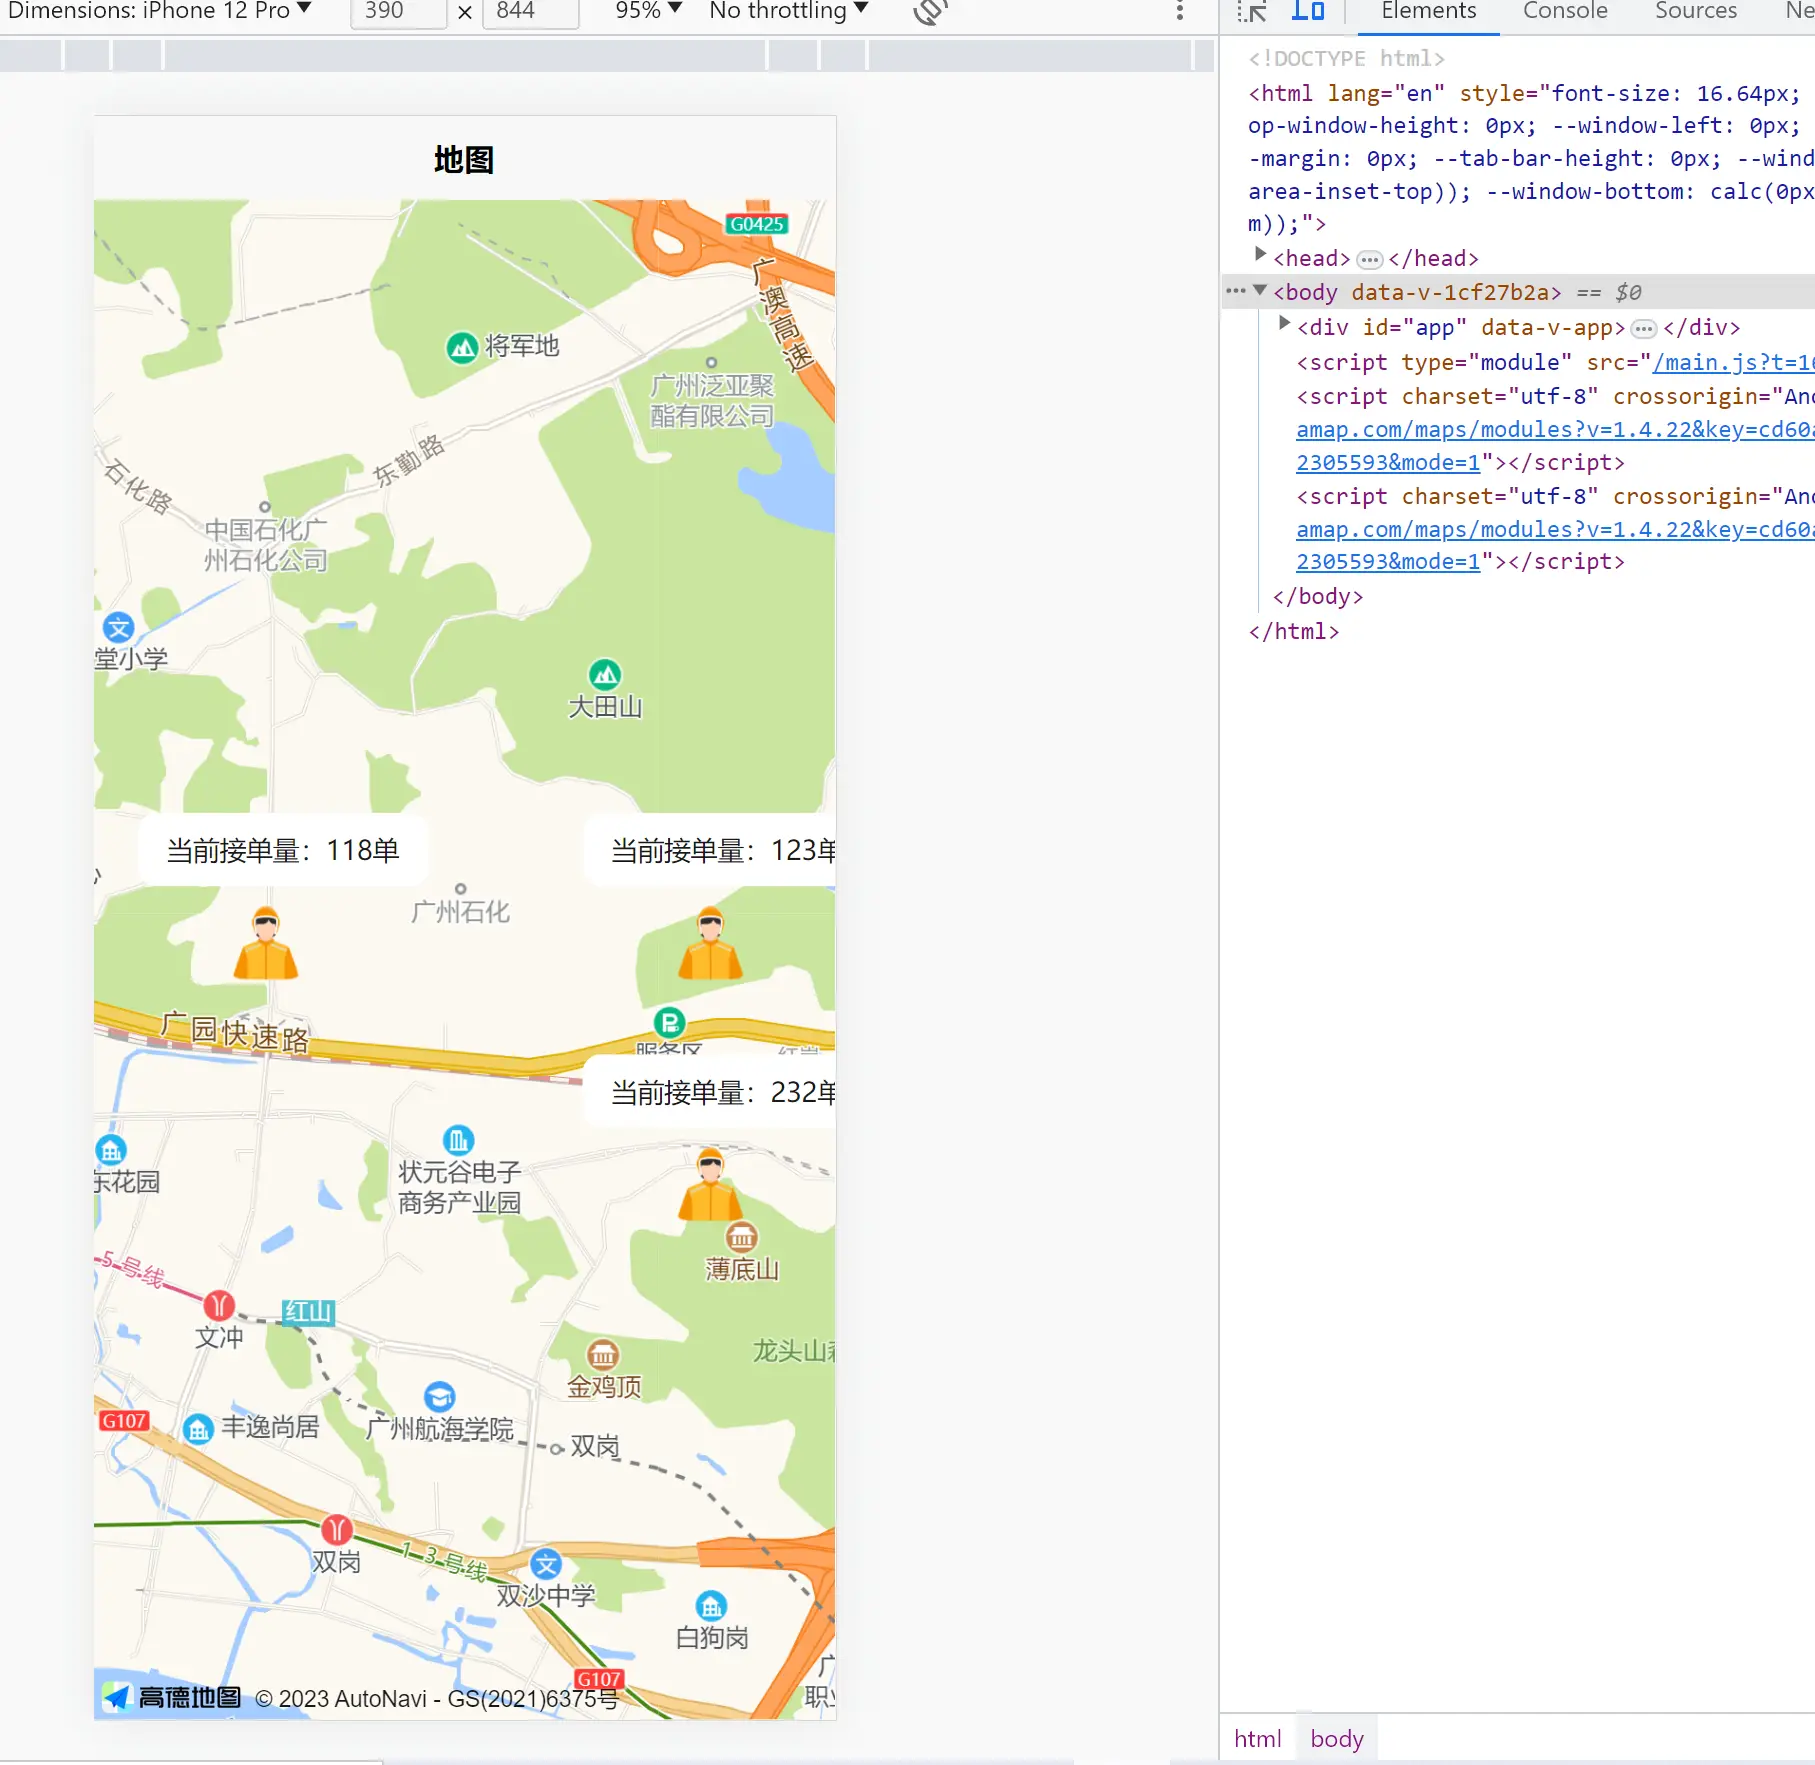Click the 广州航海学院 school icon
1815x1765 pixels.
coord(439,1397)
